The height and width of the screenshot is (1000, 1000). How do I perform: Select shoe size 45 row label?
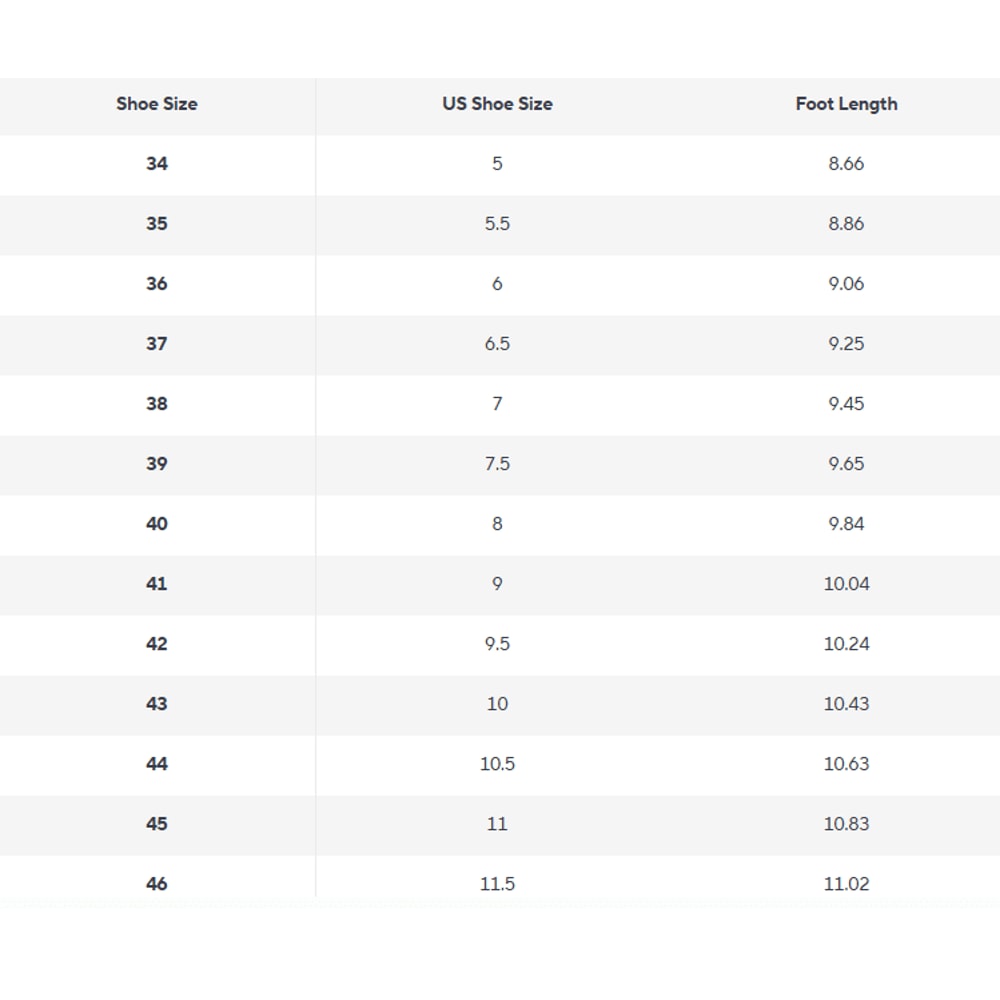point(157,824)
